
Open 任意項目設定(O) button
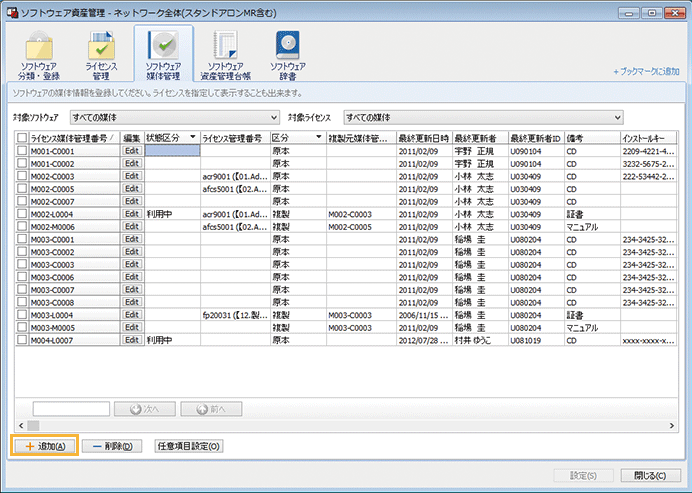tap(188, 446)
